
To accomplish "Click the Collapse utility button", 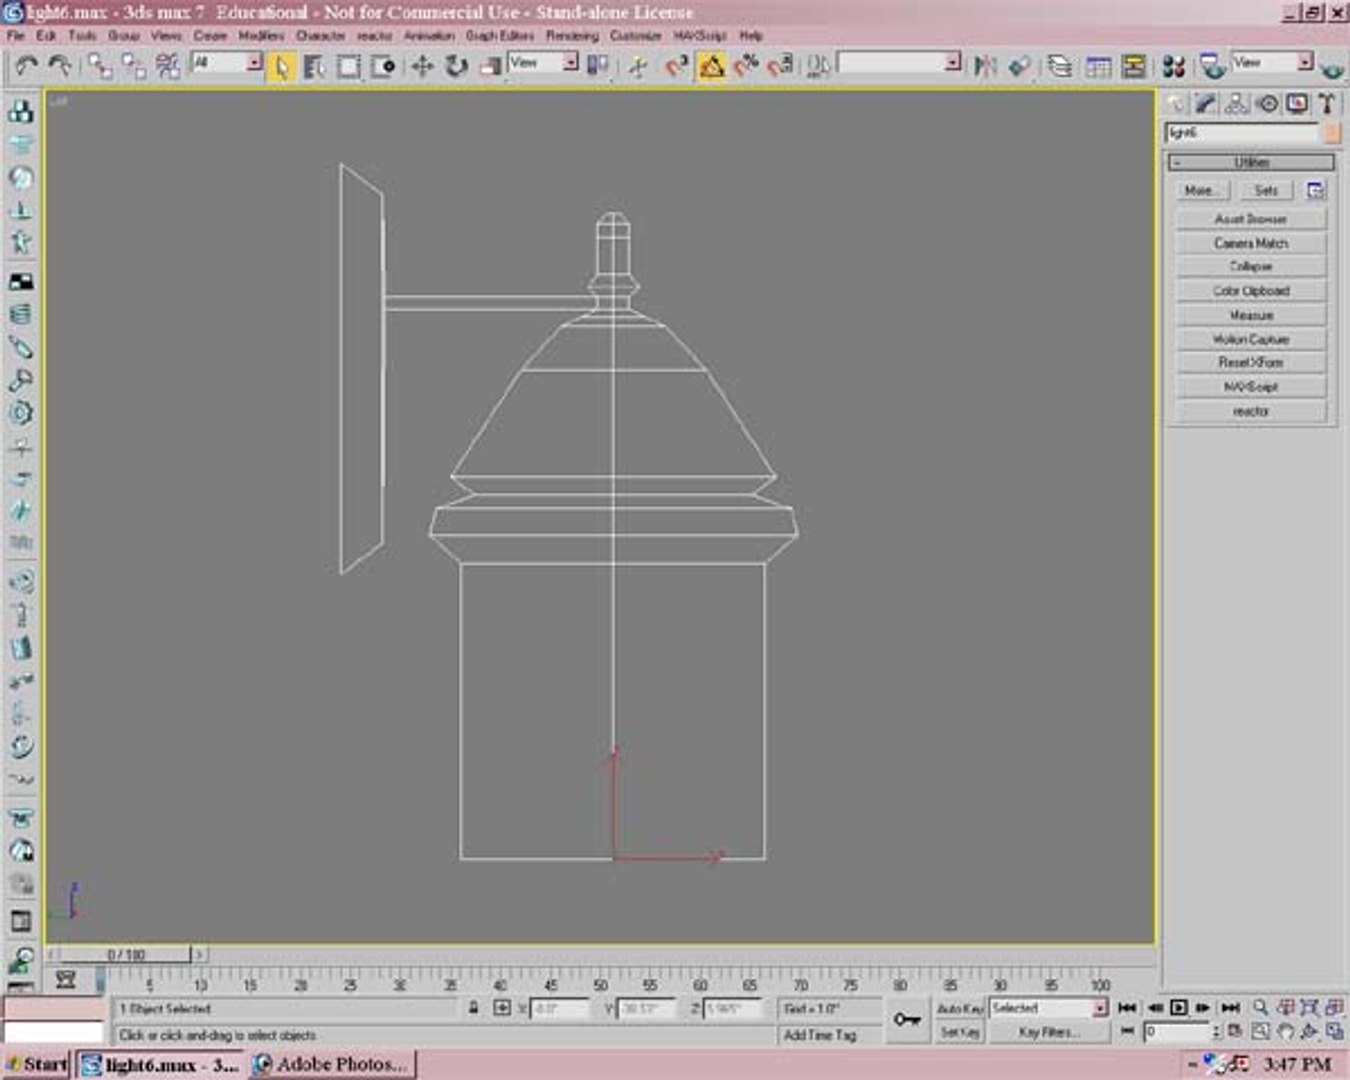I will click(x=1251, y=267).
